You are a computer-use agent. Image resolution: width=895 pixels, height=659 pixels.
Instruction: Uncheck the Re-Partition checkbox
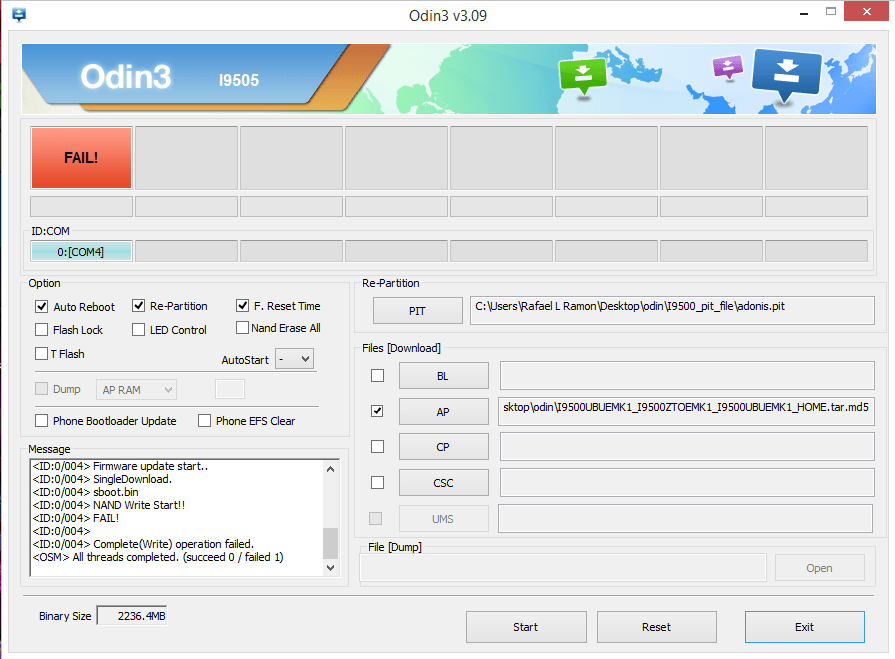pos(139,306)
